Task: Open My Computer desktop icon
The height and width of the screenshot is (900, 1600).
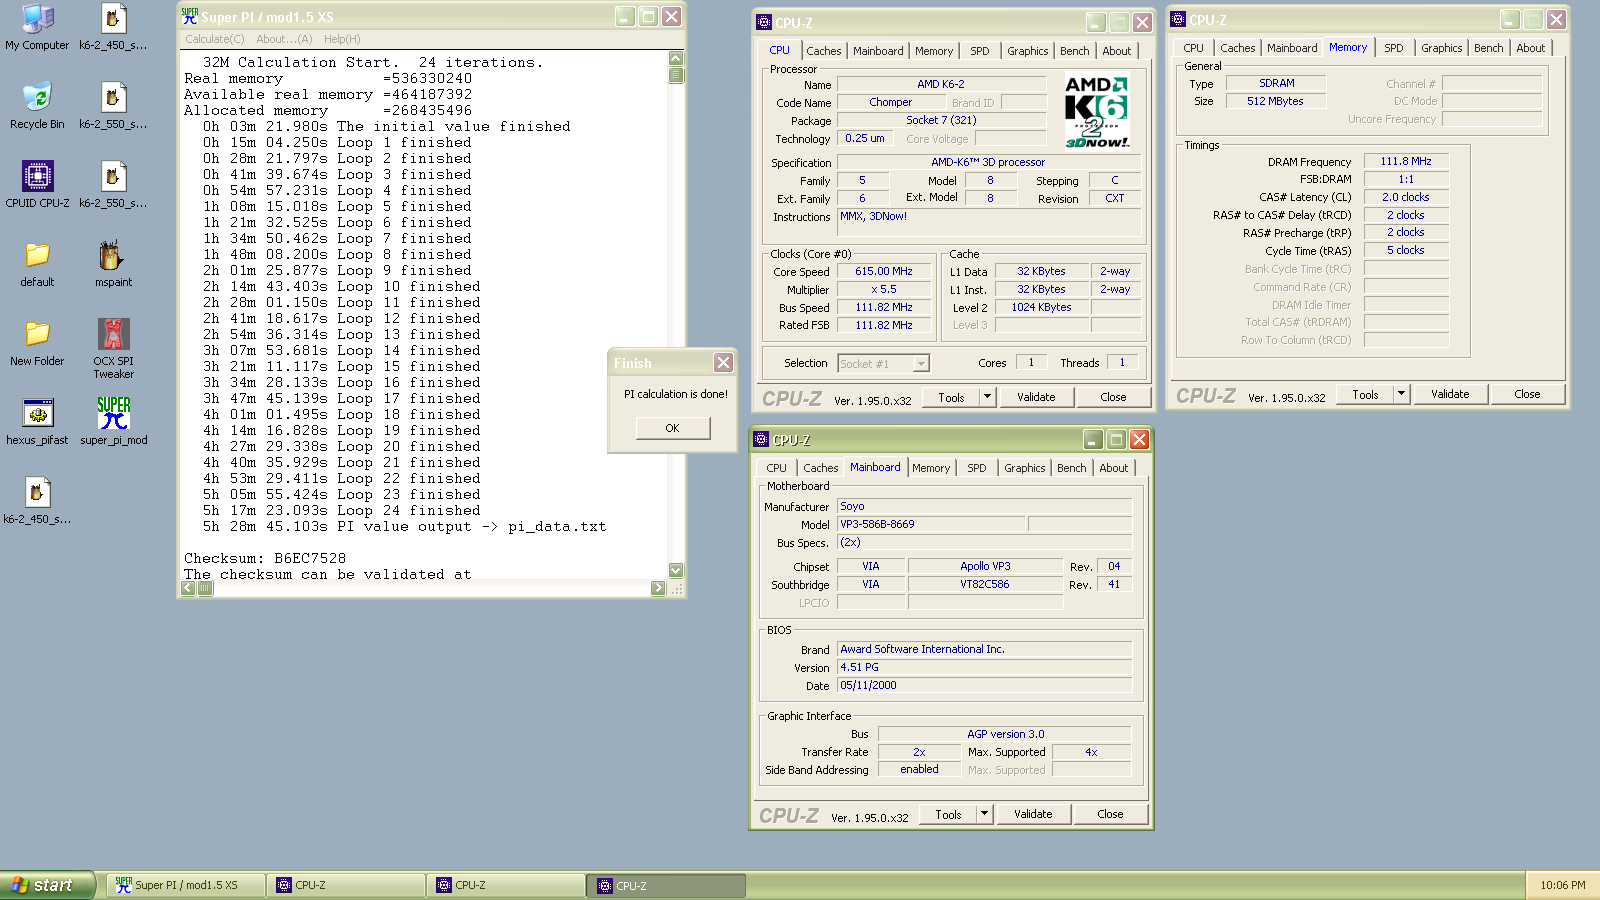Action: [x=37, y=27]
